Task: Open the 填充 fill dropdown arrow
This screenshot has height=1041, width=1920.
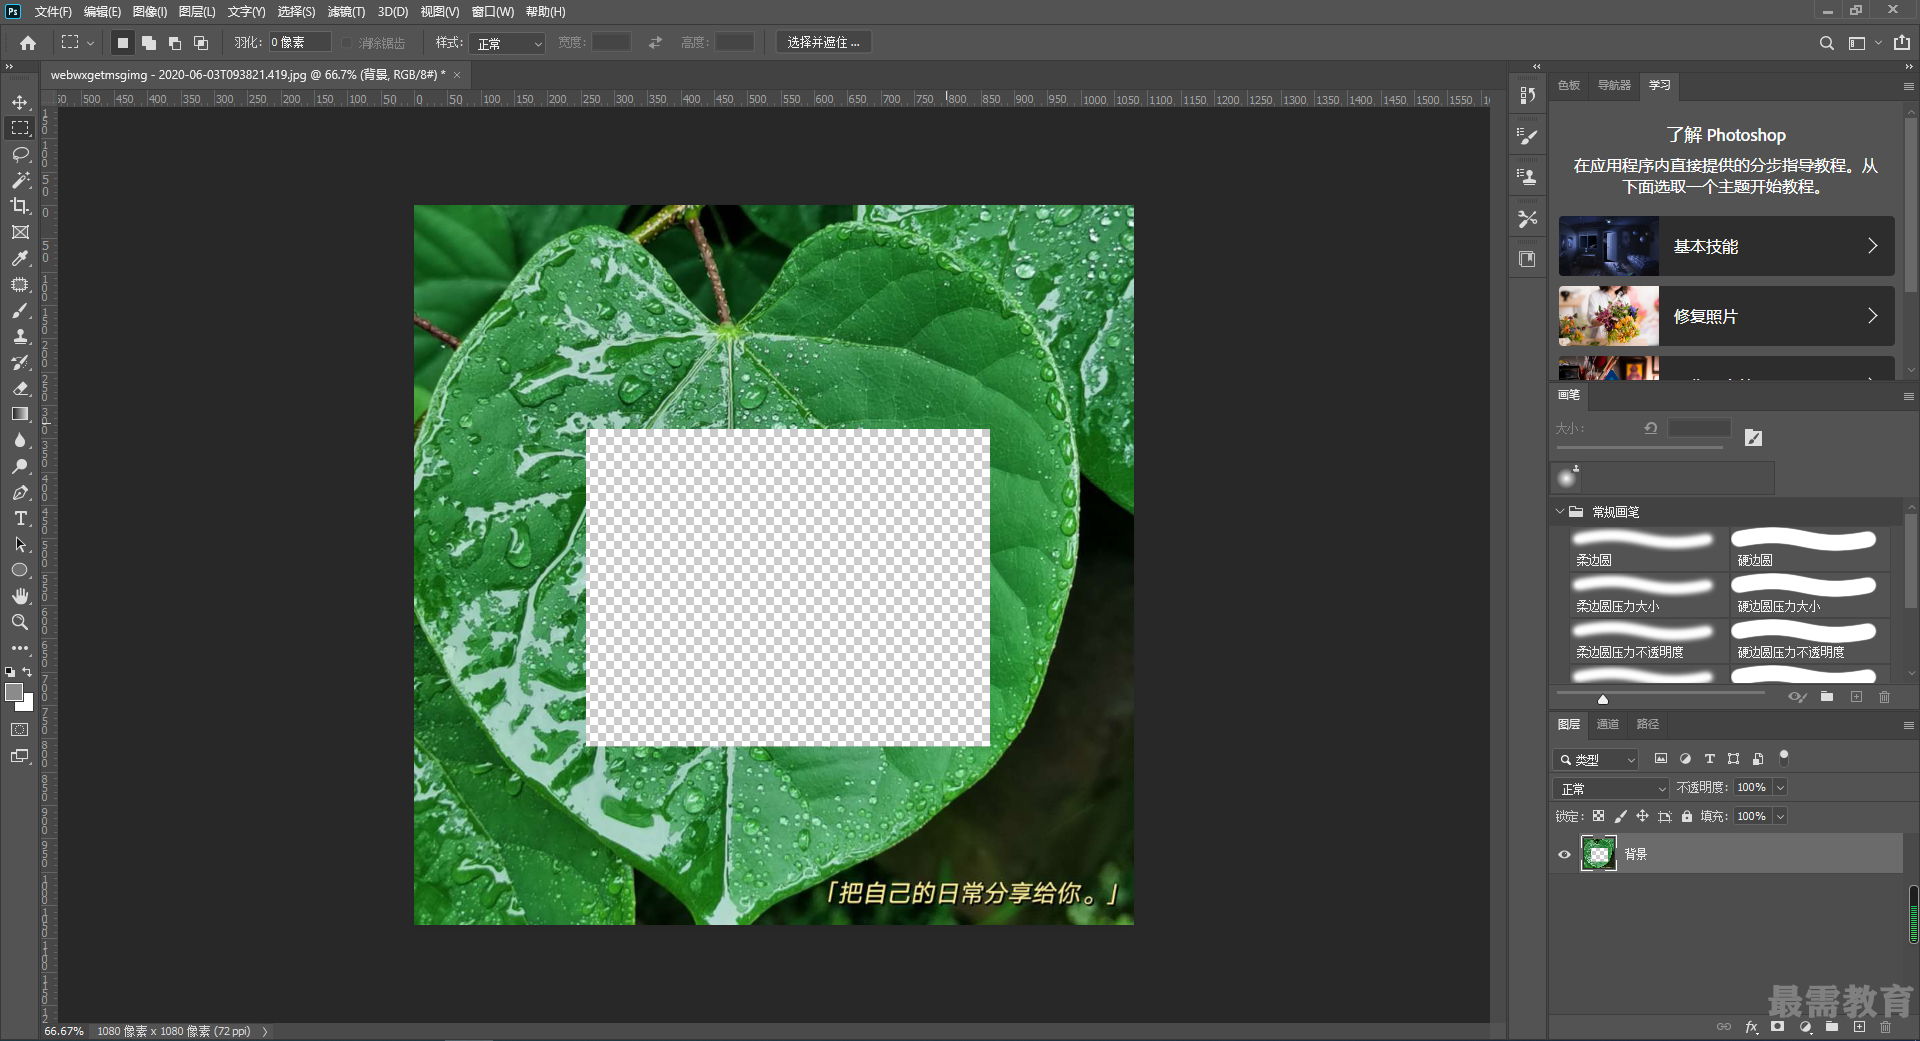Action: pos(1780,817)
